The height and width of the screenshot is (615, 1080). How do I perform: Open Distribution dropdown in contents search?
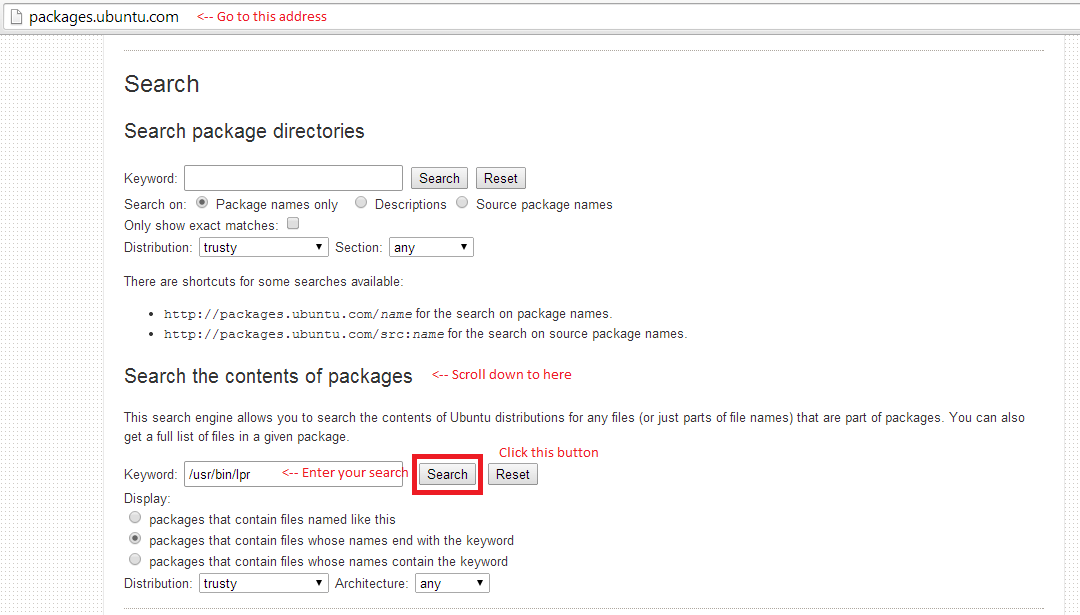[264, 583]
